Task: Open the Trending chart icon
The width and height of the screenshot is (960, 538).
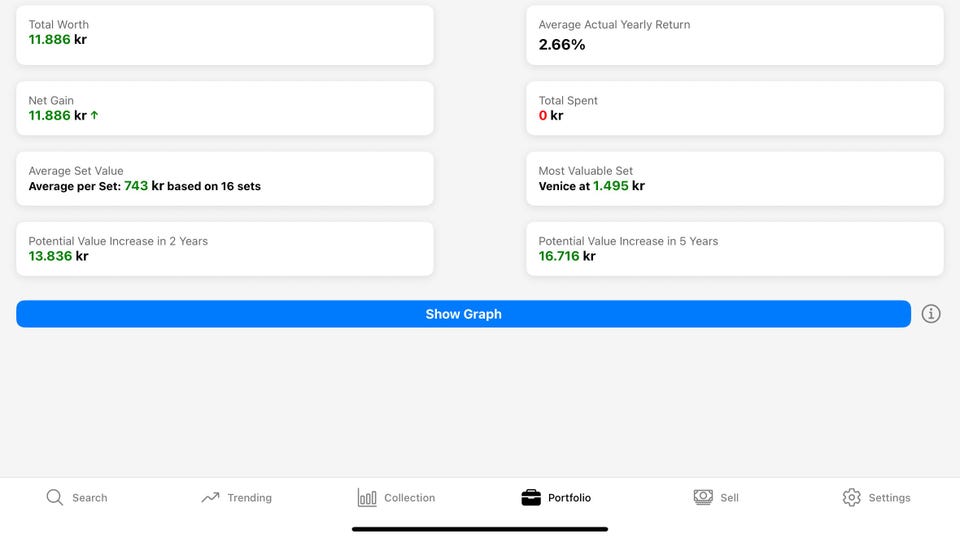Action: point(210,497)
